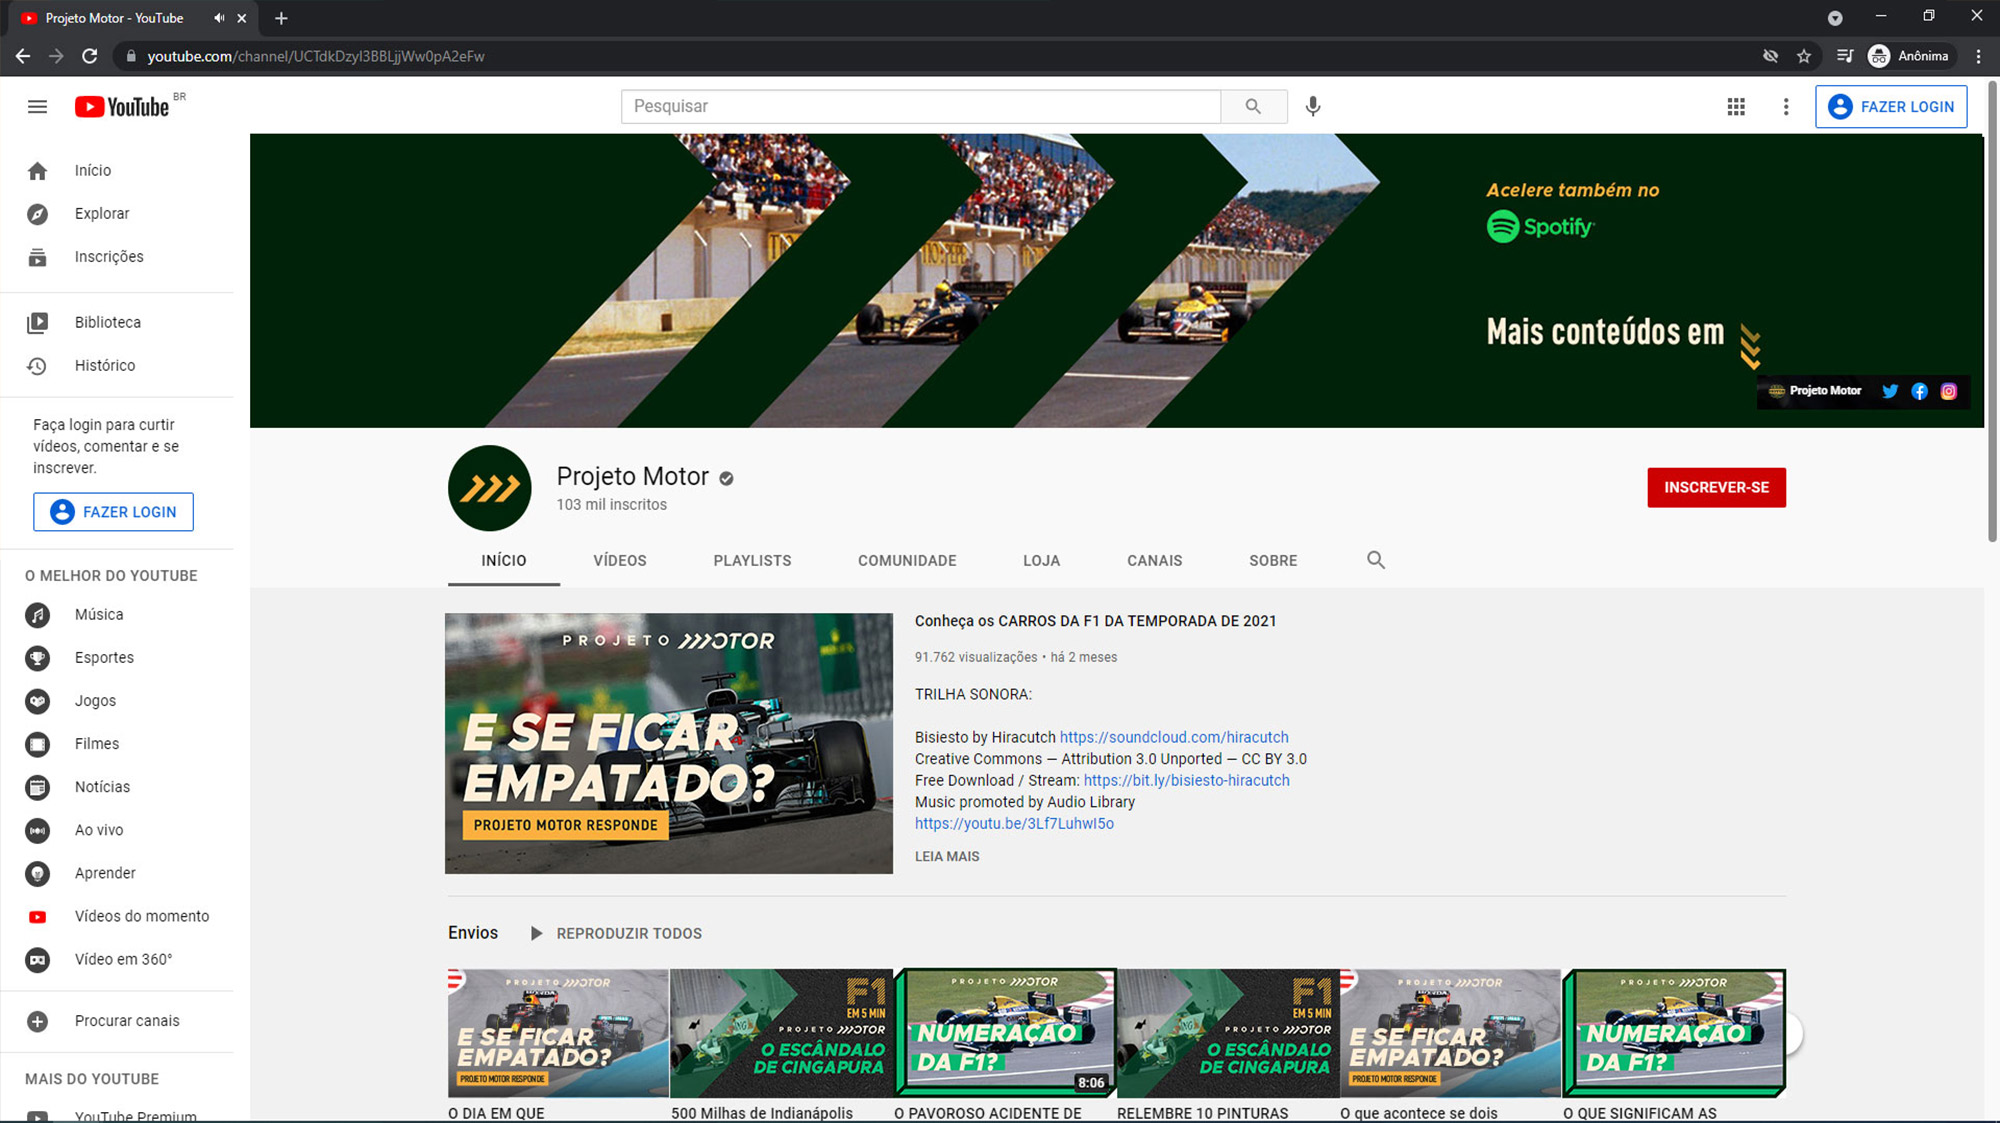This screenshot has width=2000, height=1123.
Task: Click the YouTube logo
Action: [122, 107]
